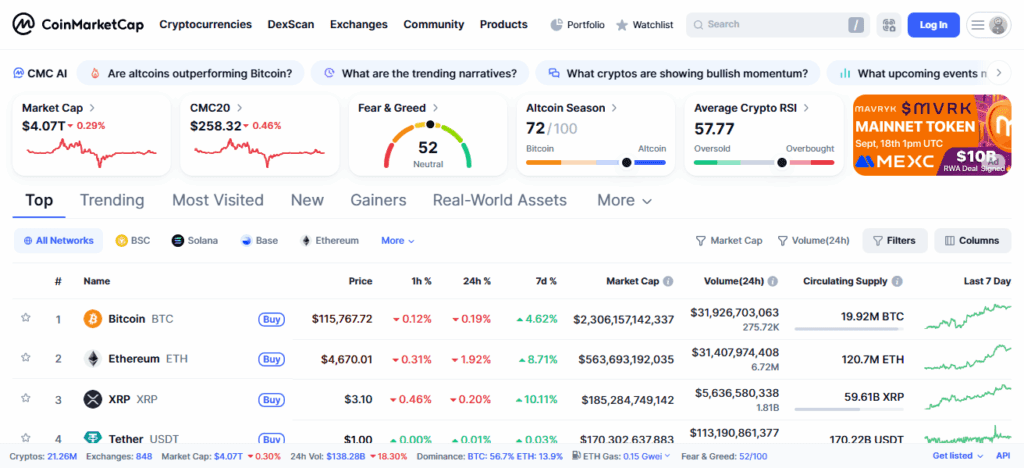Open the Products menu

[x=504, y=25]
